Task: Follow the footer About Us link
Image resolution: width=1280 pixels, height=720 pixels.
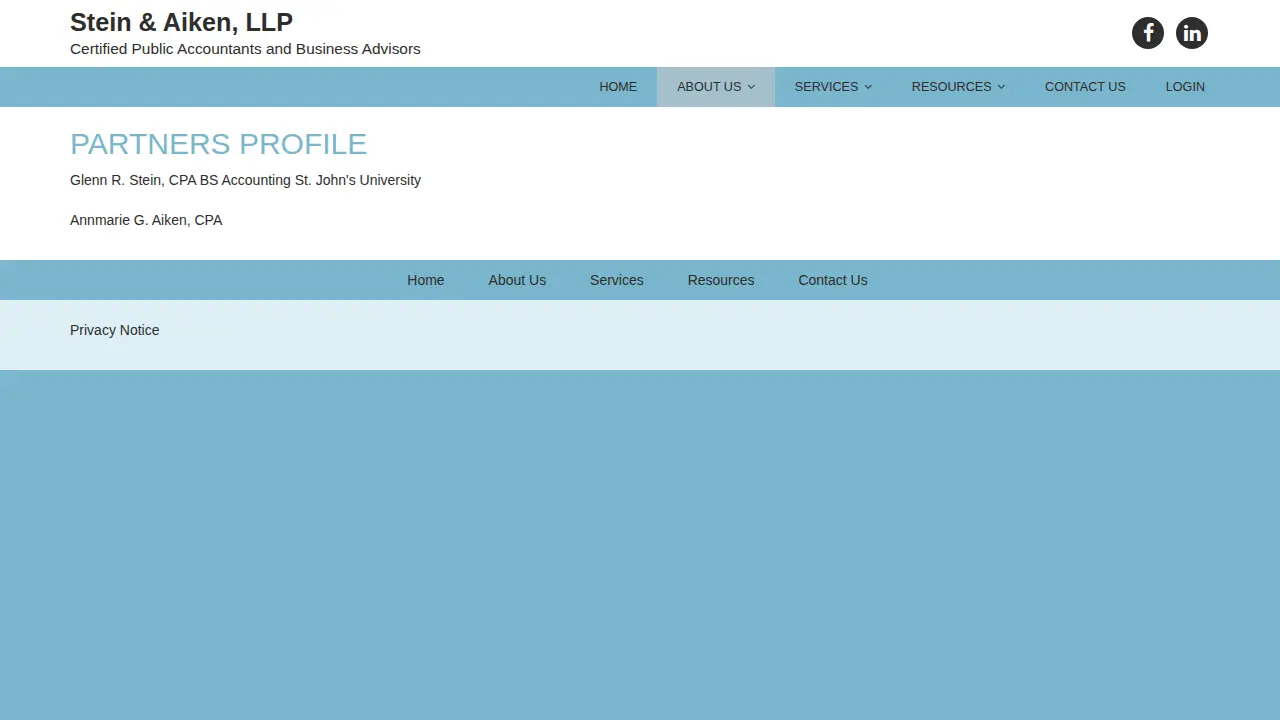Action: coord(517,280)
